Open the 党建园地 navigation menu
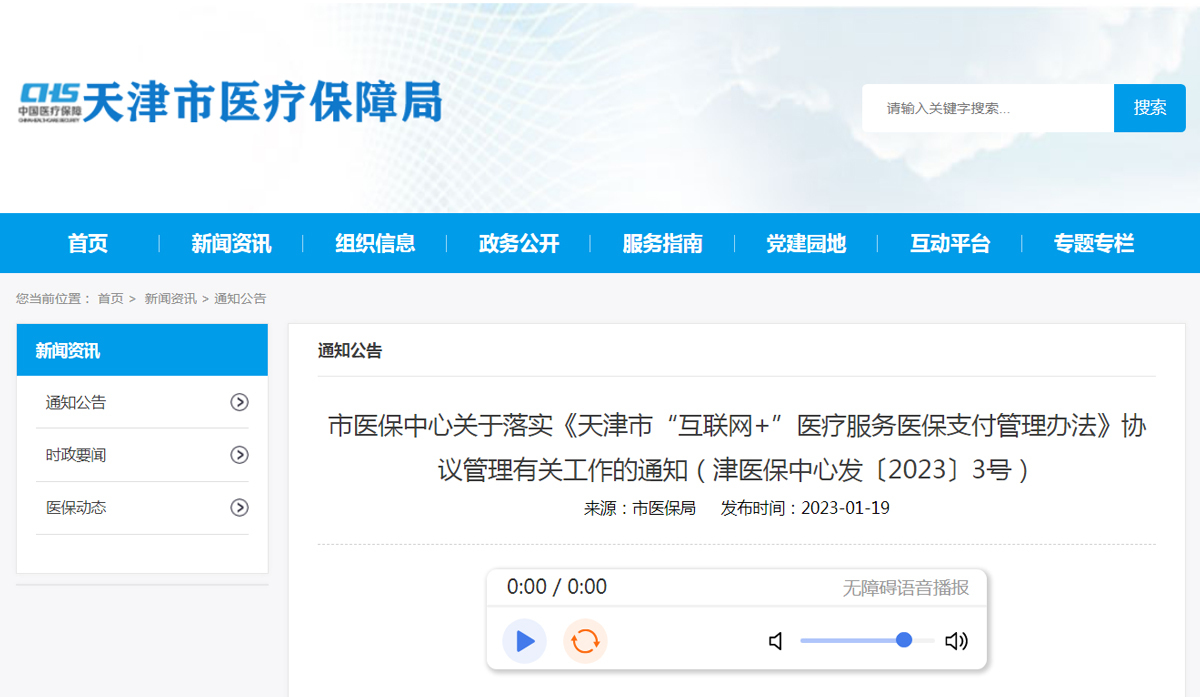This screenshot has height=697, width=1200. (806, 243)
